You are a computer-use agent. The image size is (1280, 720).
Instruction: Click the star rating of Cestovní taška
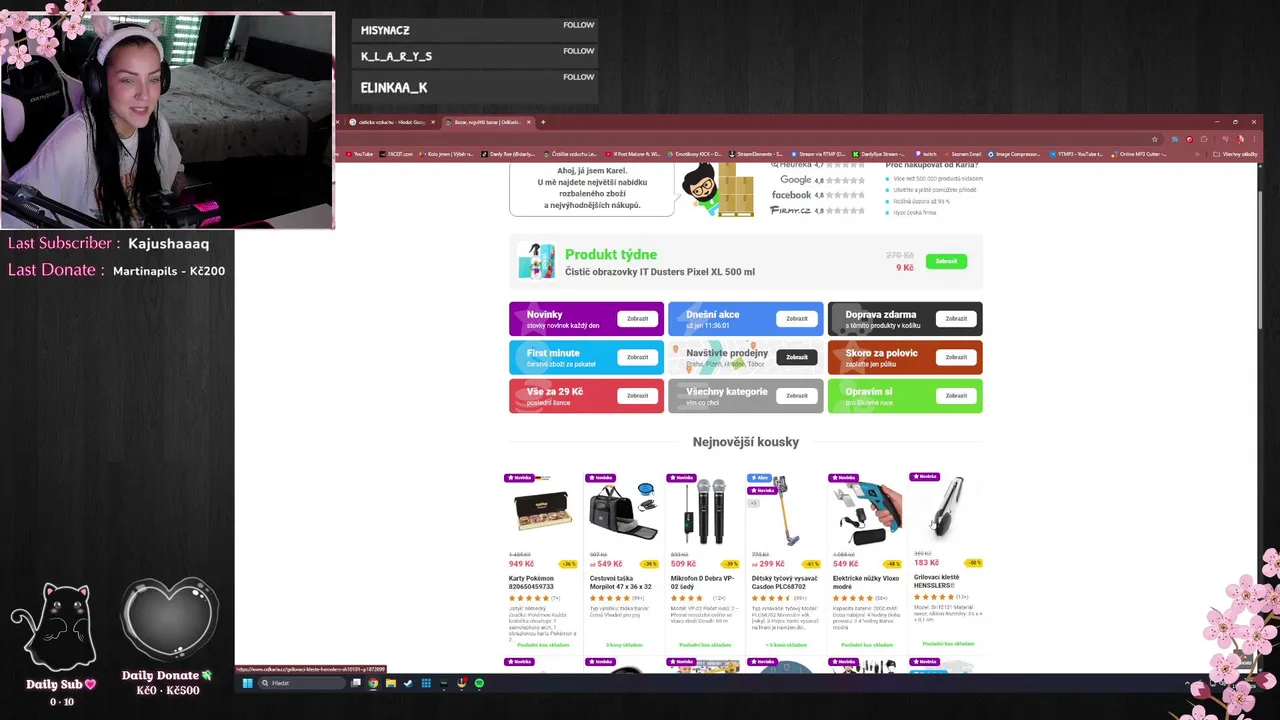point(609,598)
